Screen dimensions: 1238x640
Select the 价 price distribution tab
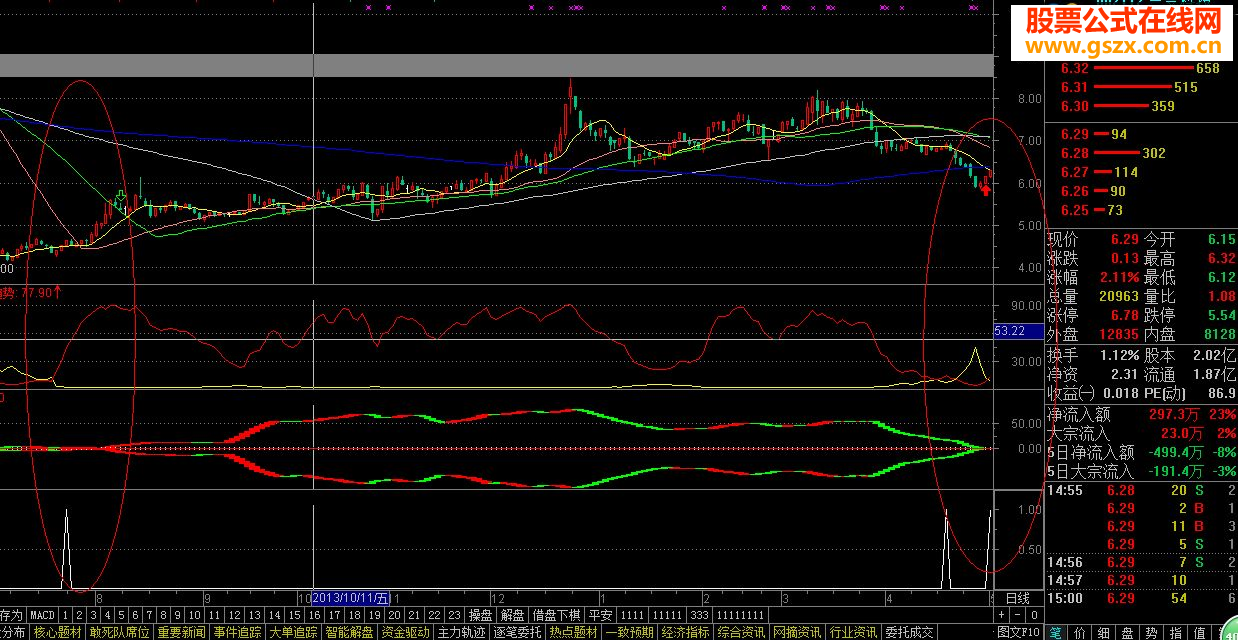coord(1080,632)
